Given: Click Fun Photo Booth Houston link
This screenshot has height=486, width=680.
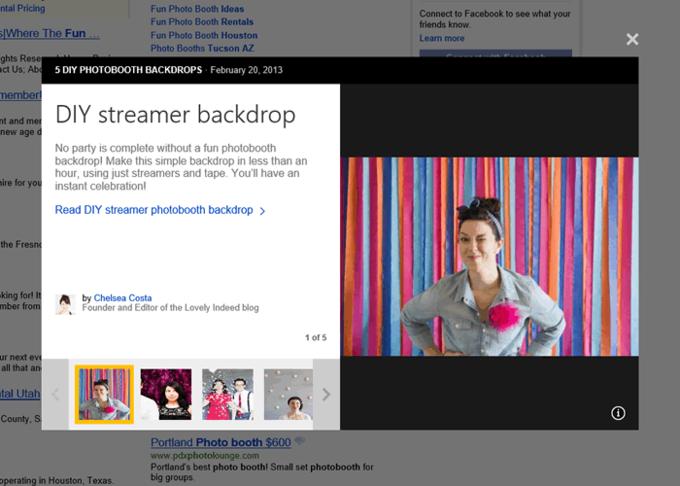Looking at the screenshot, I should pos(204,35).
